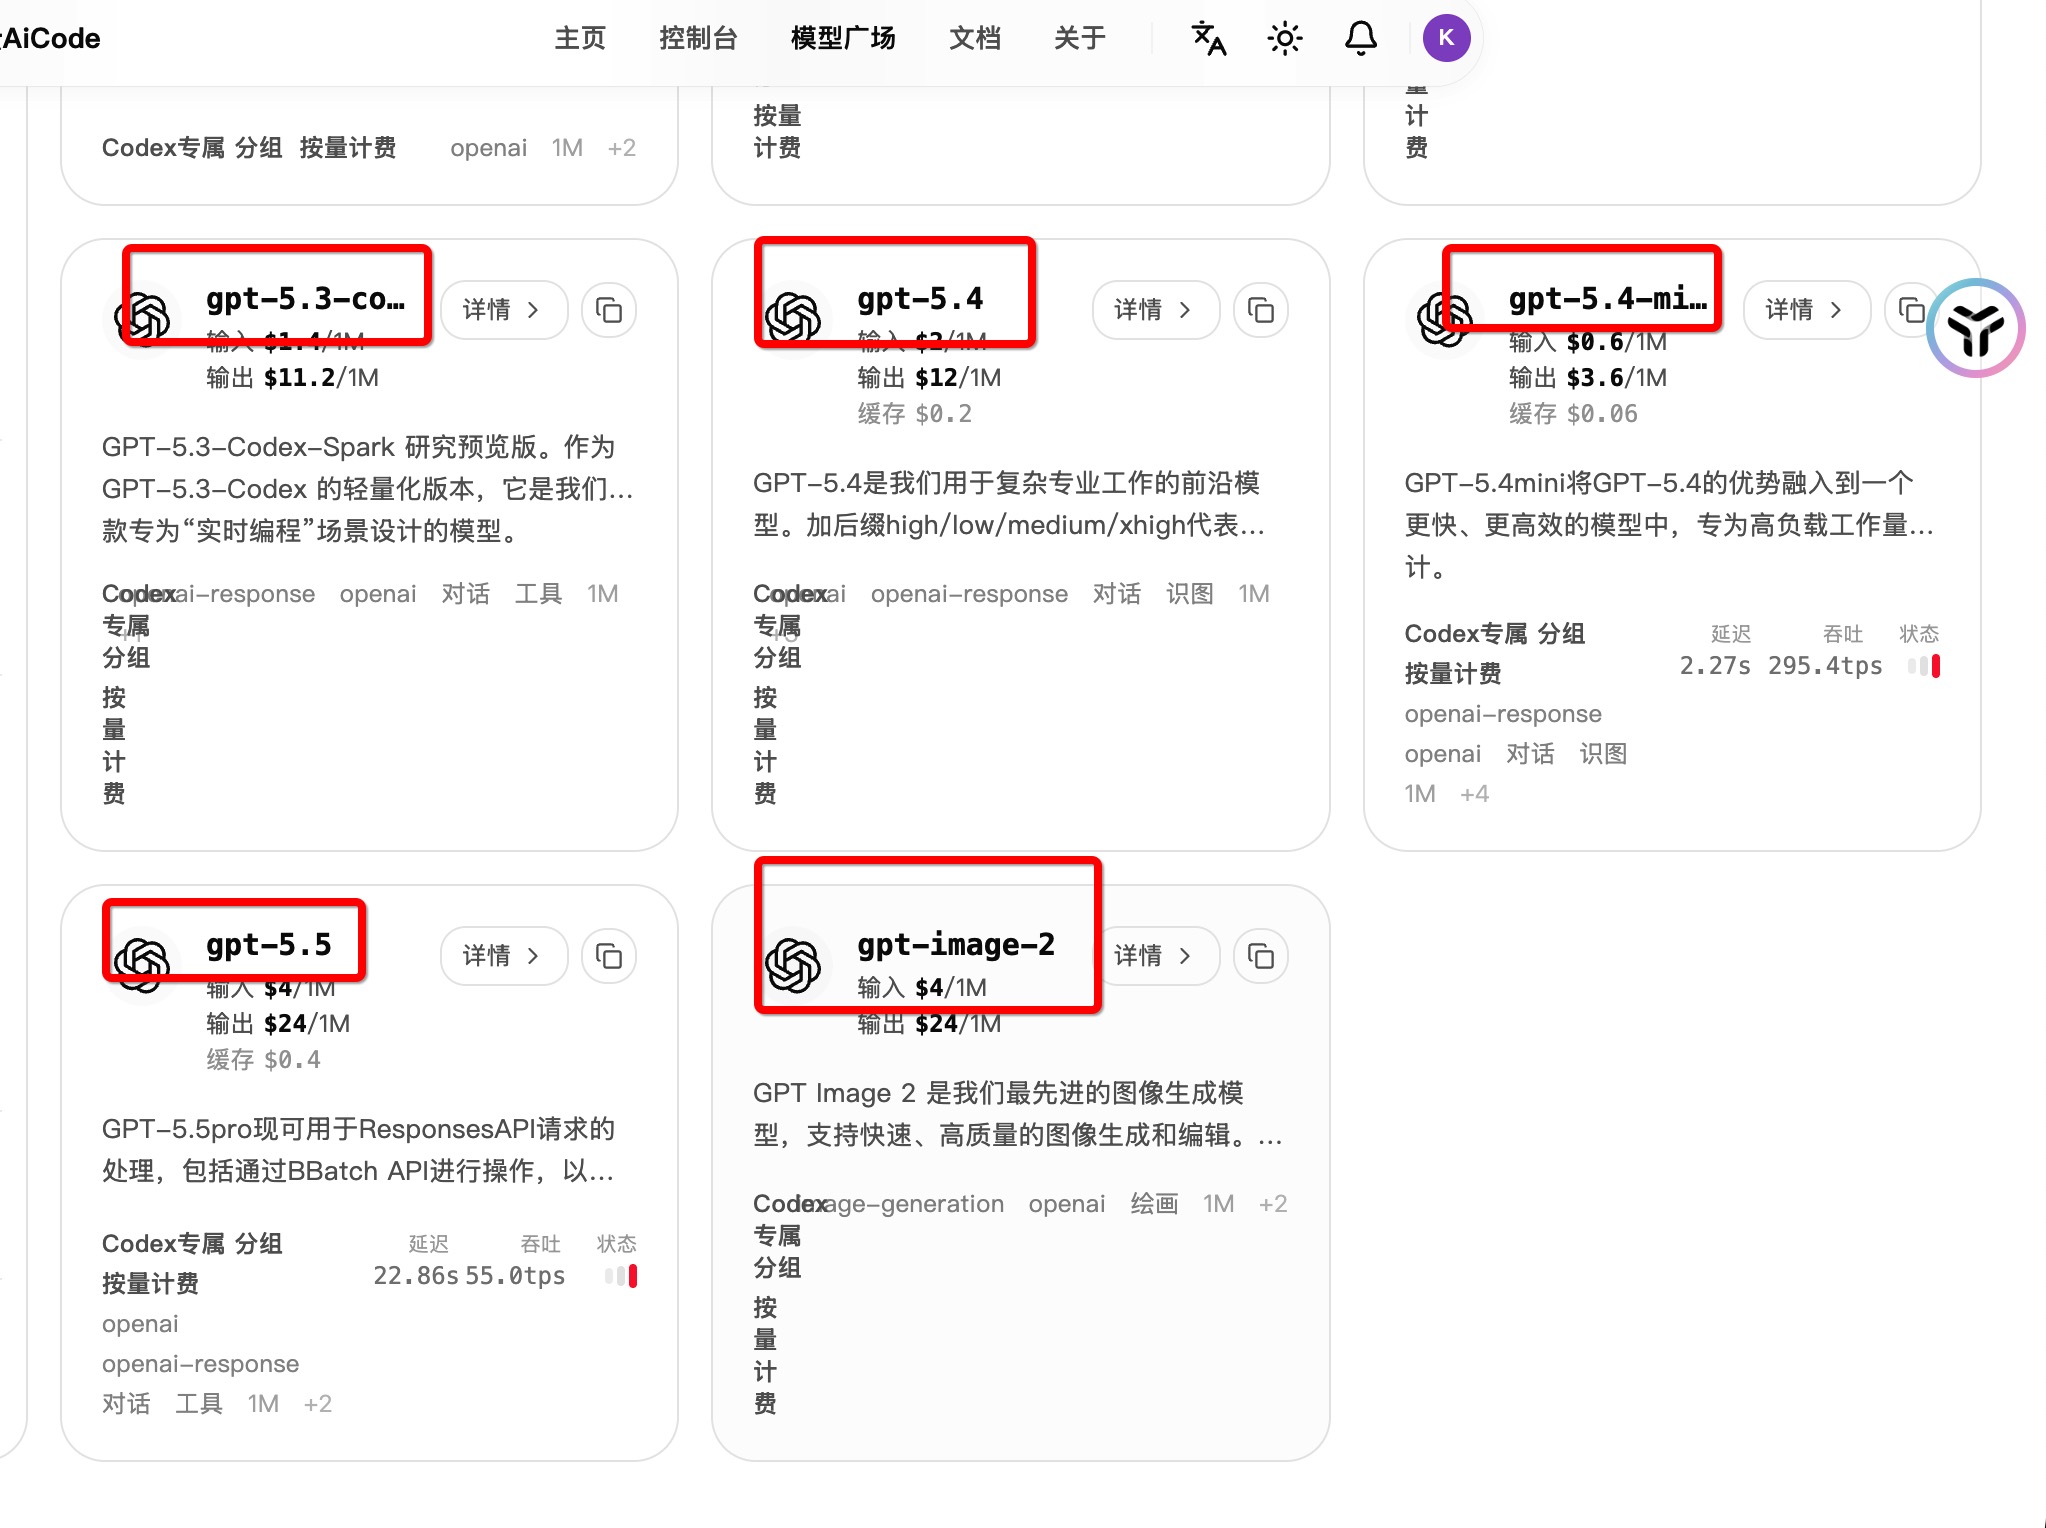
Task: Click the floating assistant widget icon
Action: 1976,328
